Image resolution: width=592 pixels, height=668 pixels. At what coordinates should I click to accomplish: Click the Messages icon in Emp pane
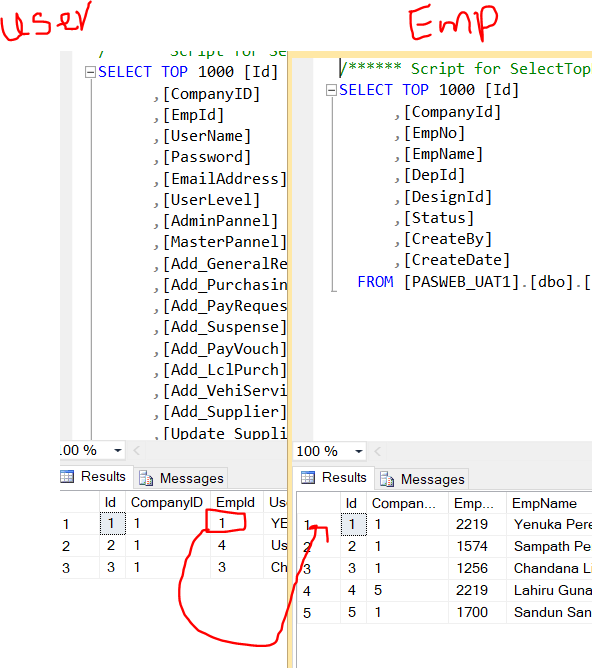387,479
